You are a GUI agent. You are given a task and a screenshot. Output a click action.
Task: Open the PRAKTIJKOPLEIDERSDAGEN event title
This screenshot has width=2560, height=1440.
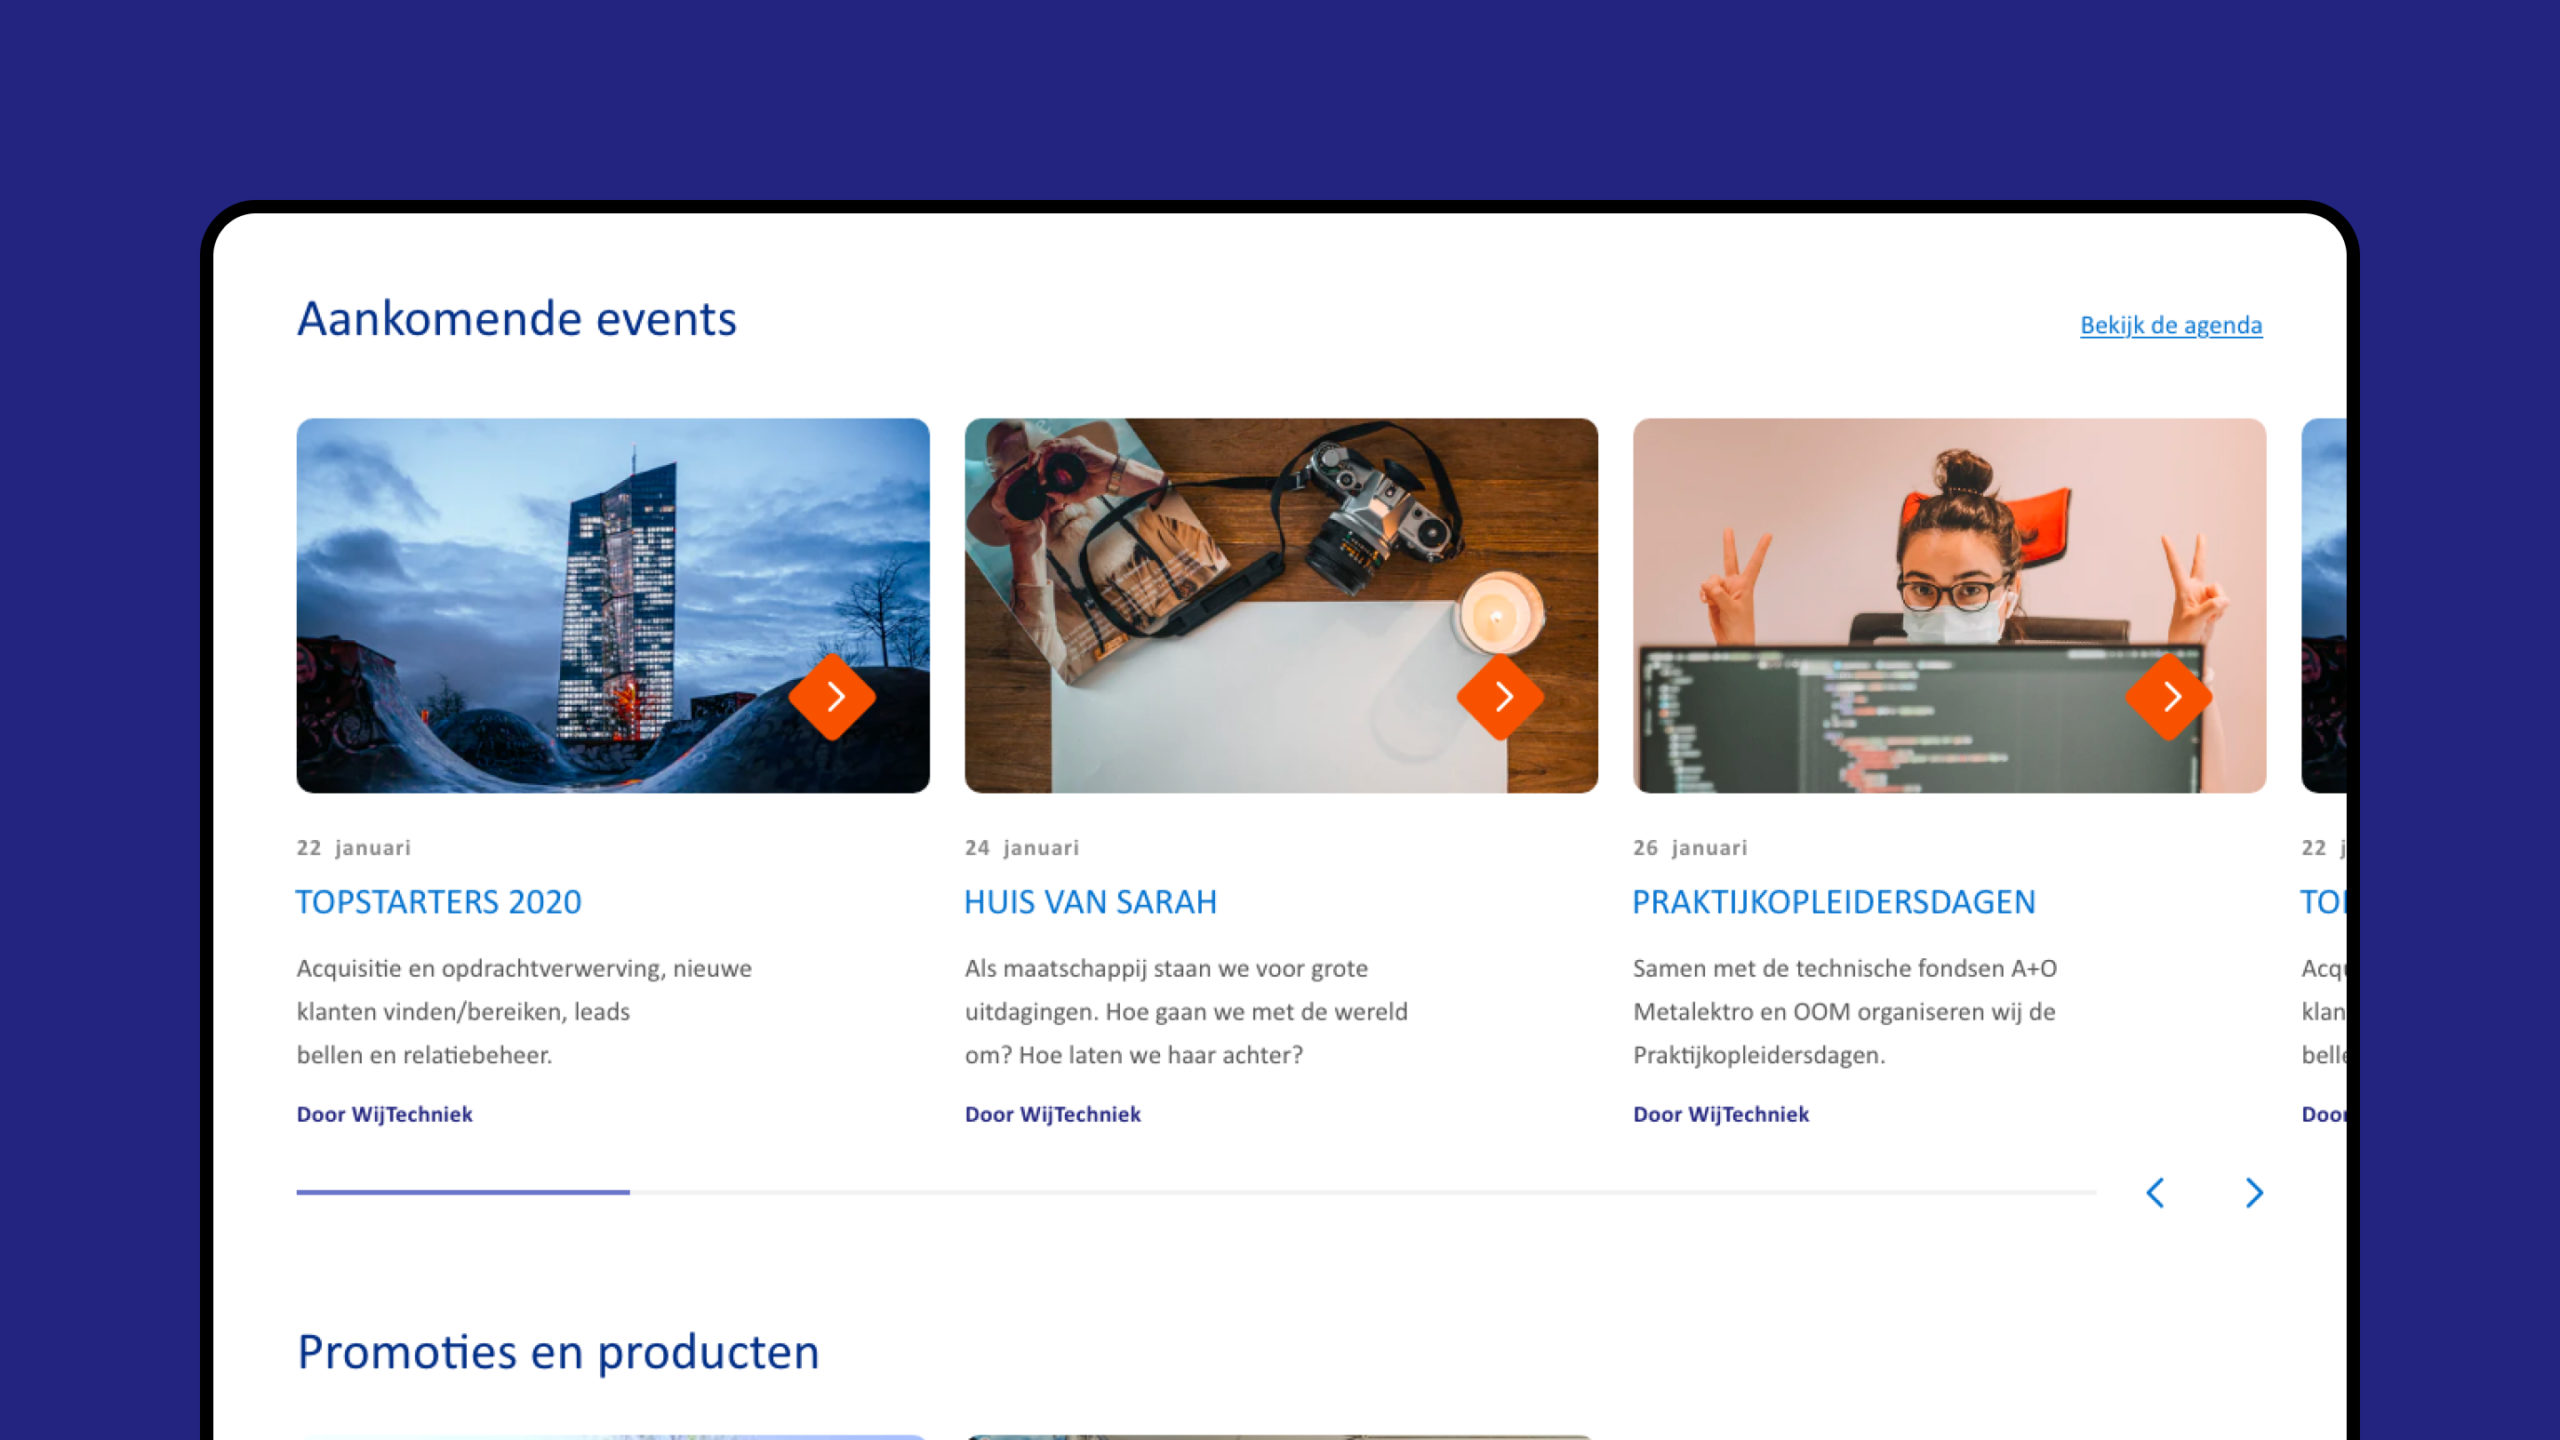(x=1833, y=902)
